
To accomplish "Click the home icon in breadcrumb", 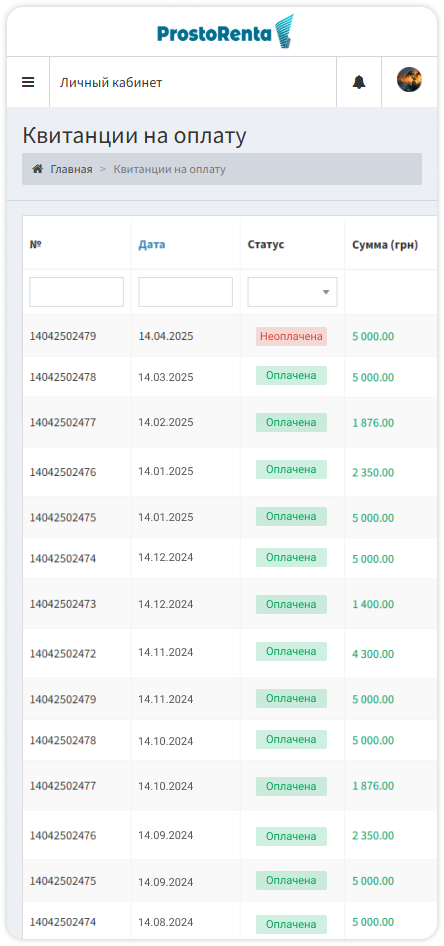I will 37,169.
